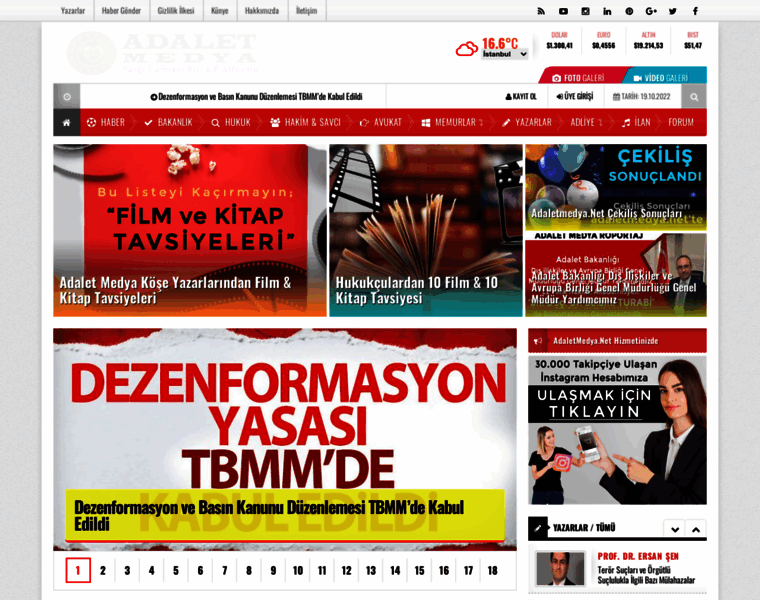Click the clock icon beside news ticker

[67, 96]
